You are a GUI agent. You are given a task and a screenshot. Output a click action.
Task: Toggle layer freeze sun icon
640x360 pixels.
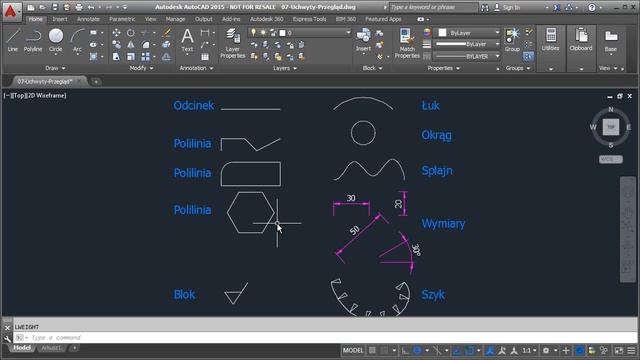click(263, 32)
